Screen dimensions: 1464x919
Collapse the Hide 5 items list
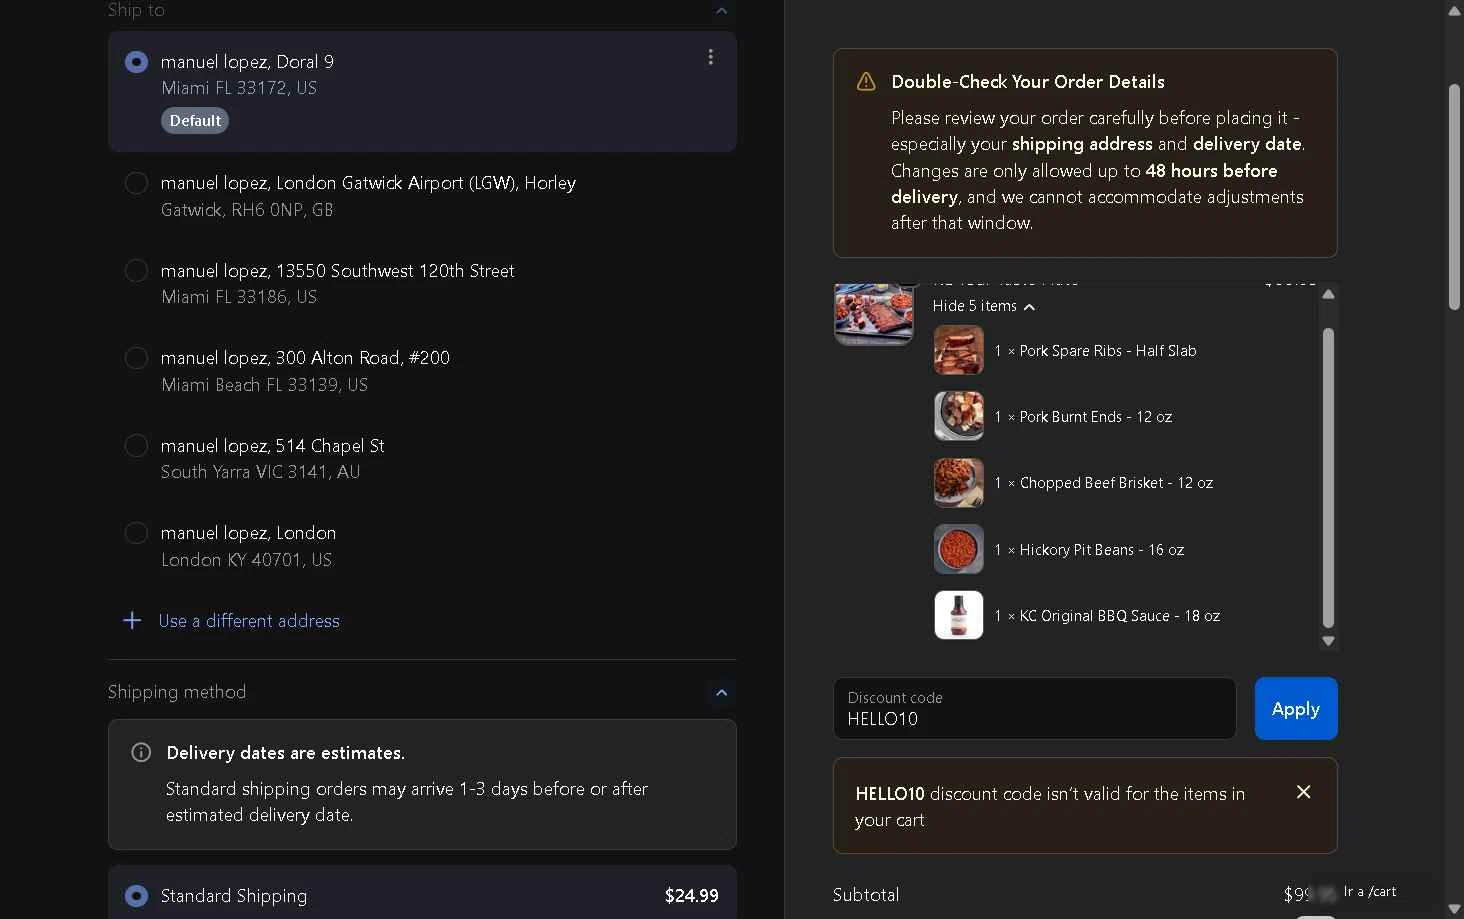tap(983, 306)
